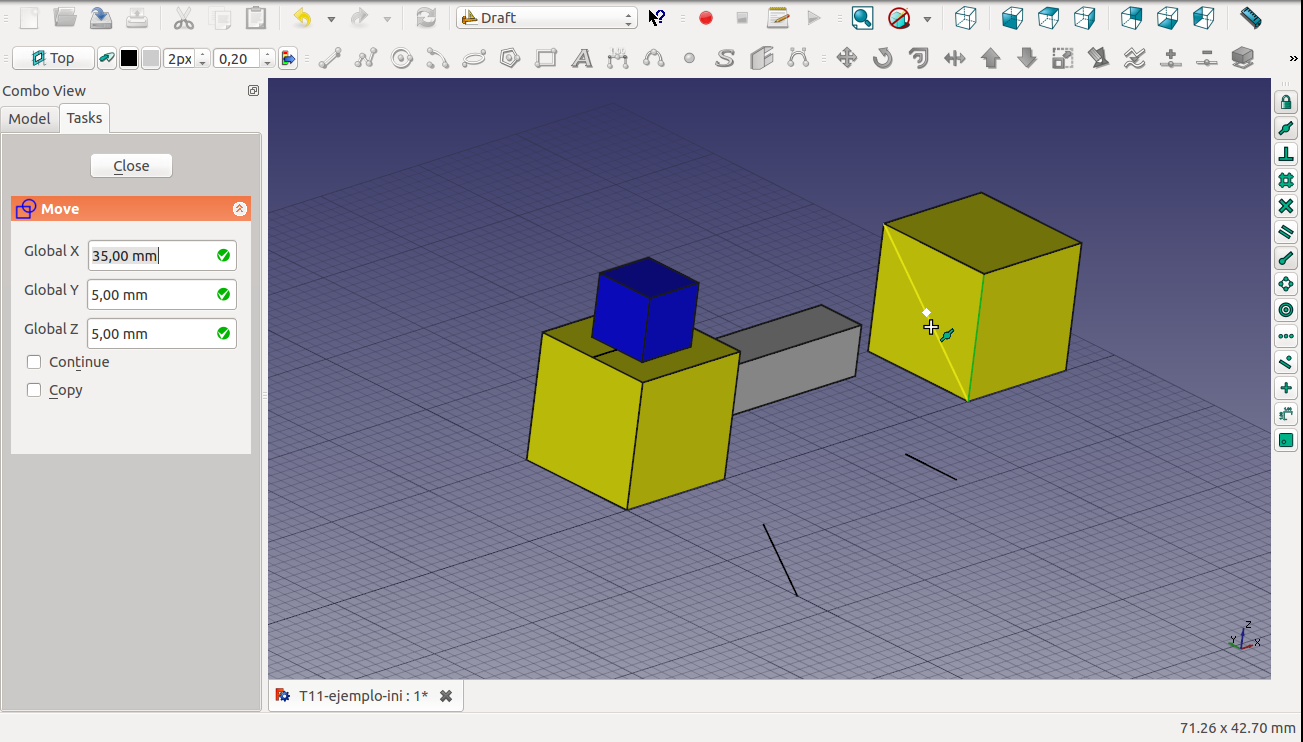Click the Fit All zoom icon

[862, 18]
